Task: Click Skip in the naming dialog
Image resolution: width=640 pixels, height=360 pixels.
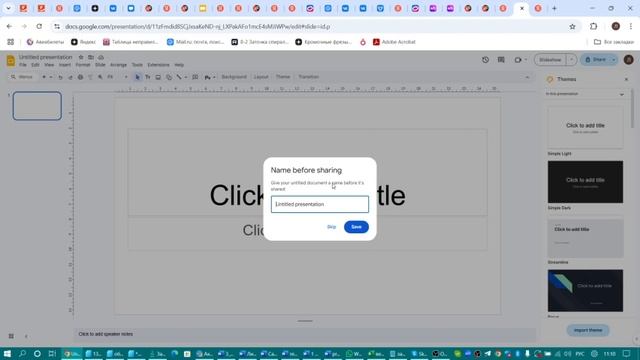Action: [x=331, y=227]
